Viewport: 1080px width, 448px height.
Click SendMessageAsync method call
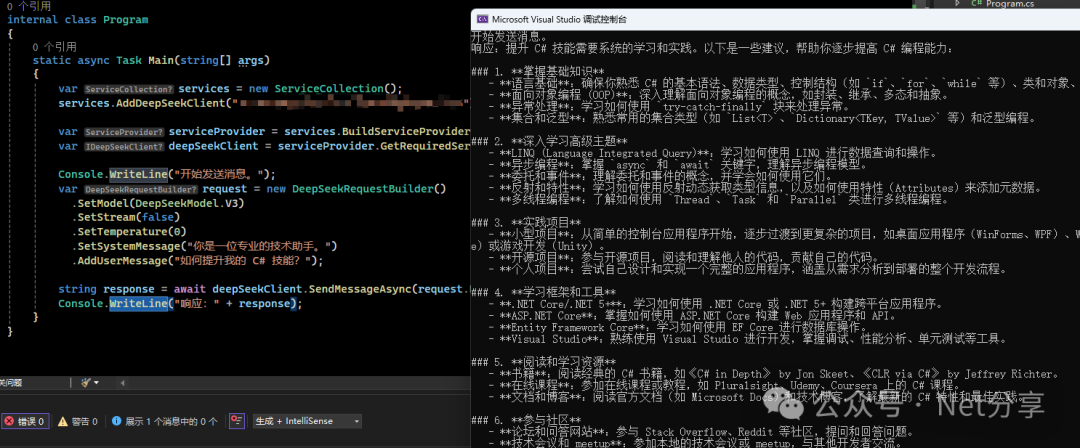click(360, 289)
